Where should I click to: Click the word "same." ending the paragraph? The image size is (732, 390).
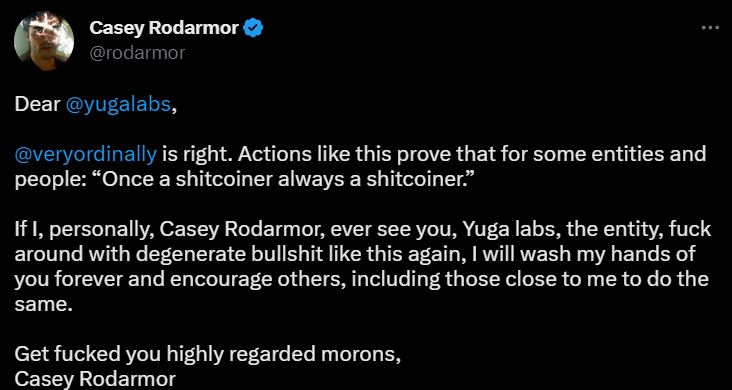[x=44, y=305]
